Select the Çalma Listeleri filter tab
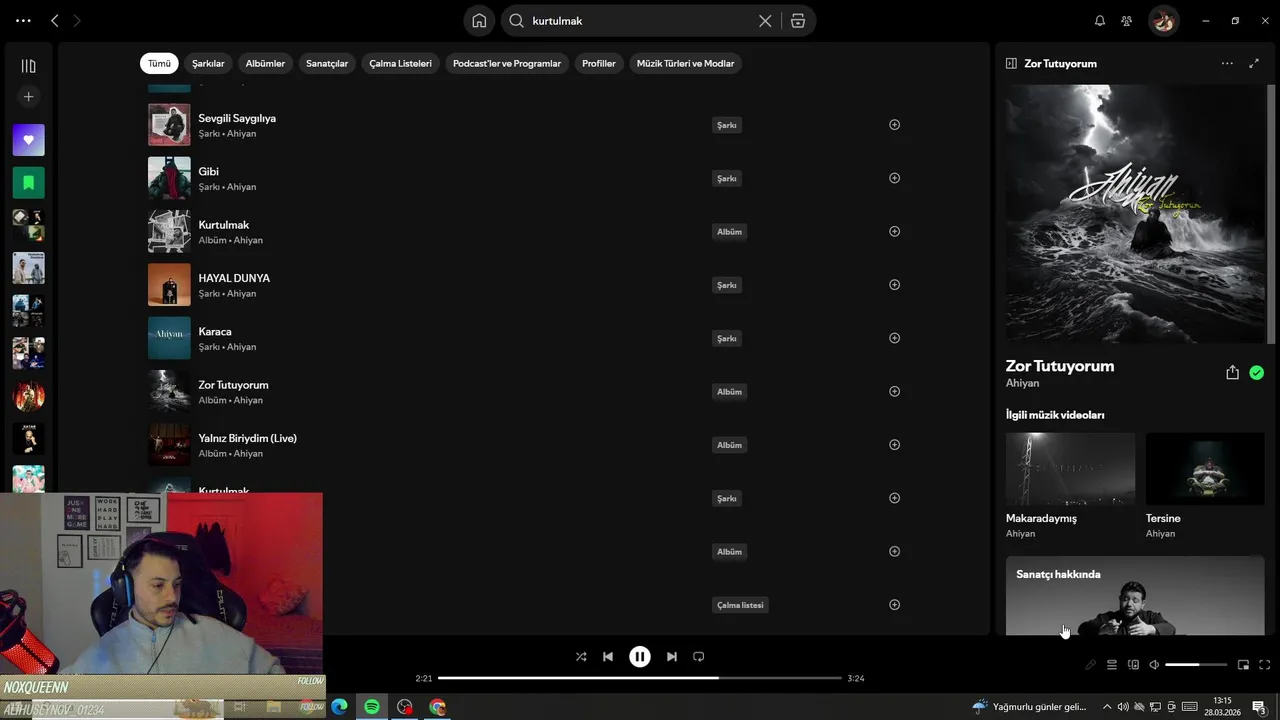The image size is (1280, 720). pos(400,63)
